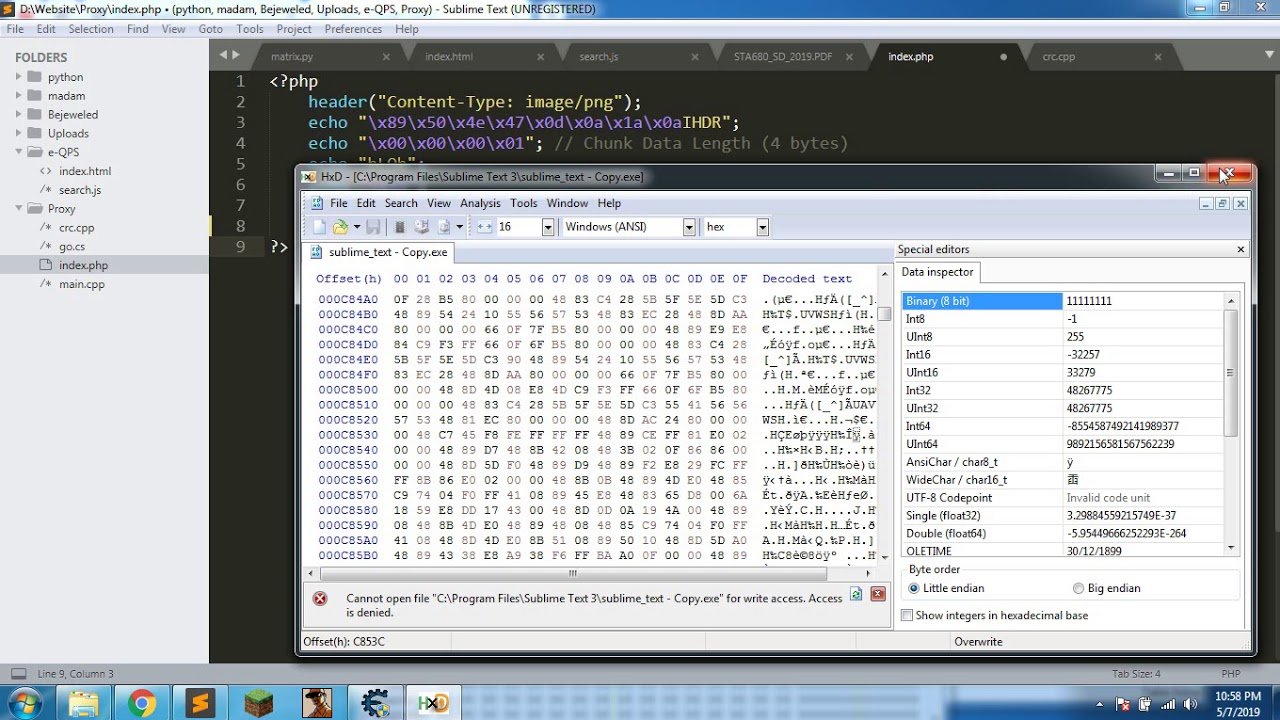The width and height of the screenshot is (1280, 720).
Task: Click hex view horizontal scrollbar thumb
Action: [573, 574]
